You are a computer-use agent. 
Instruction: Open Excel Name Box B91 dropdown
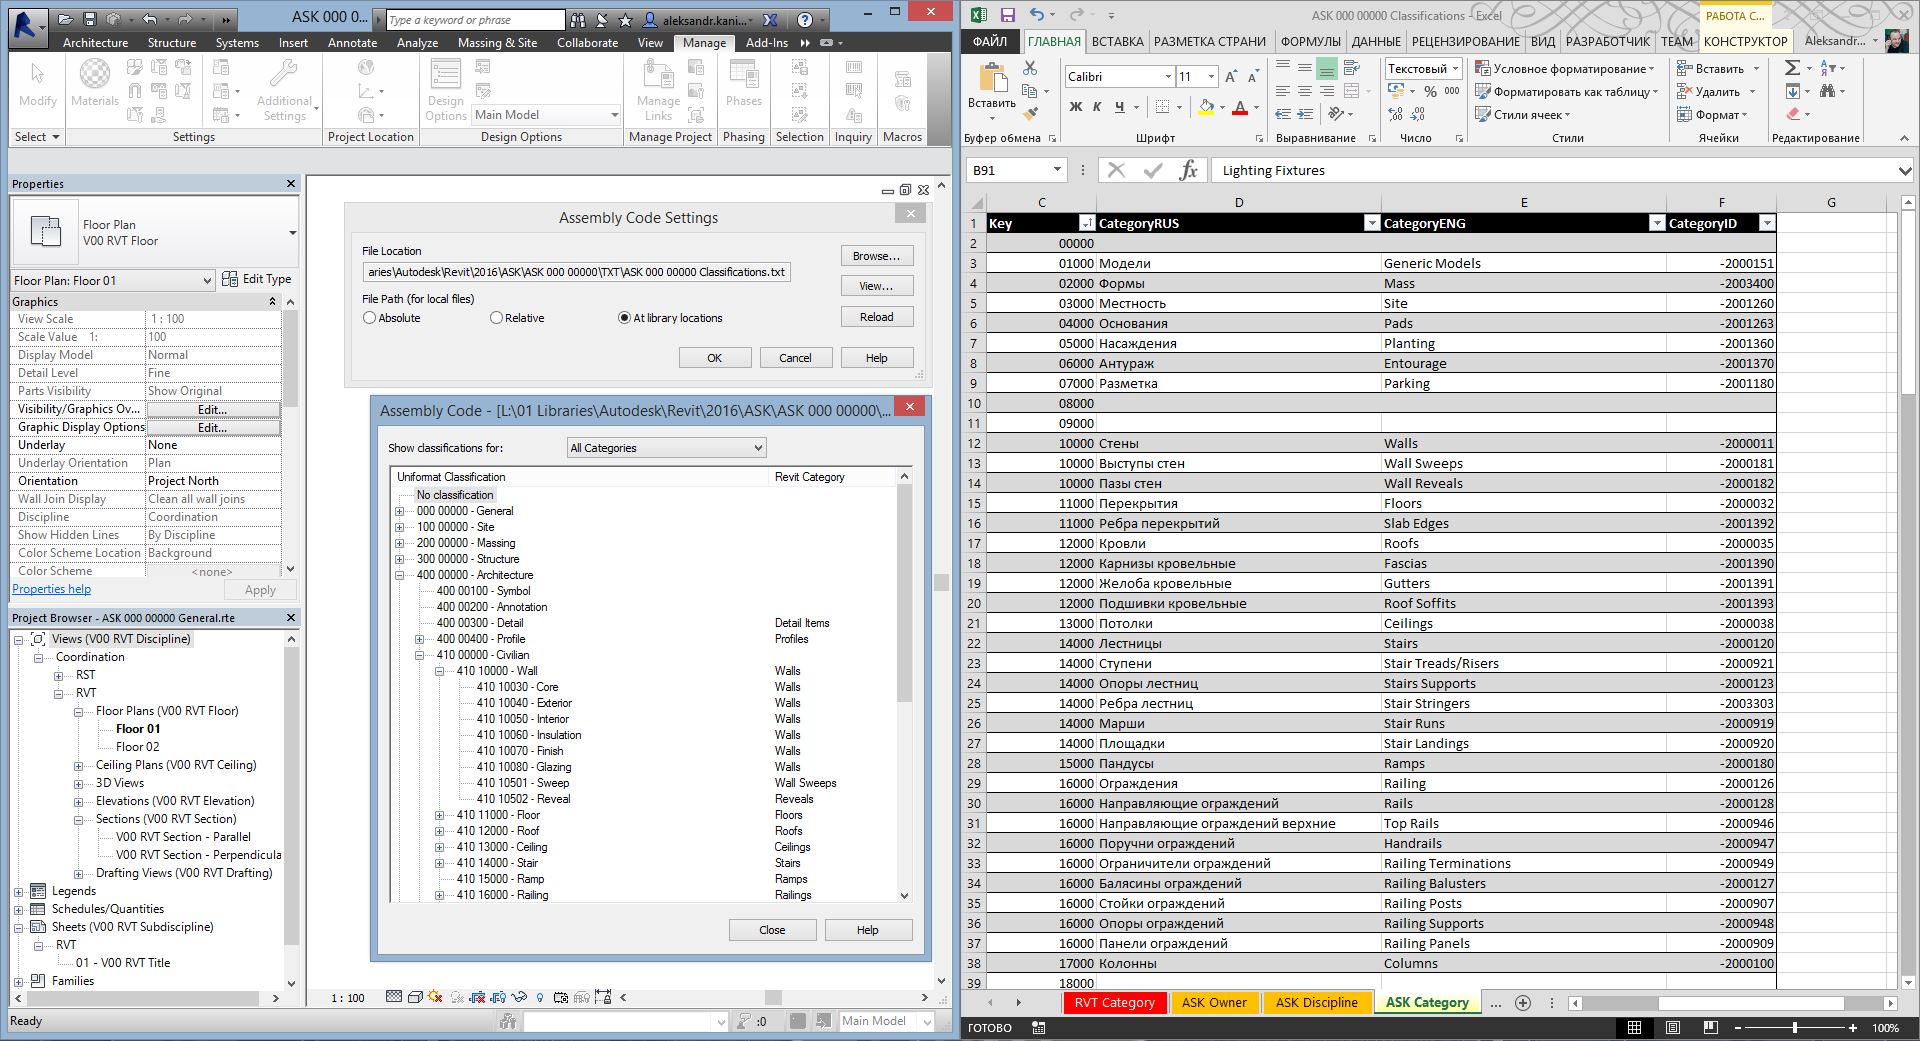click(x=1056, y=170)
